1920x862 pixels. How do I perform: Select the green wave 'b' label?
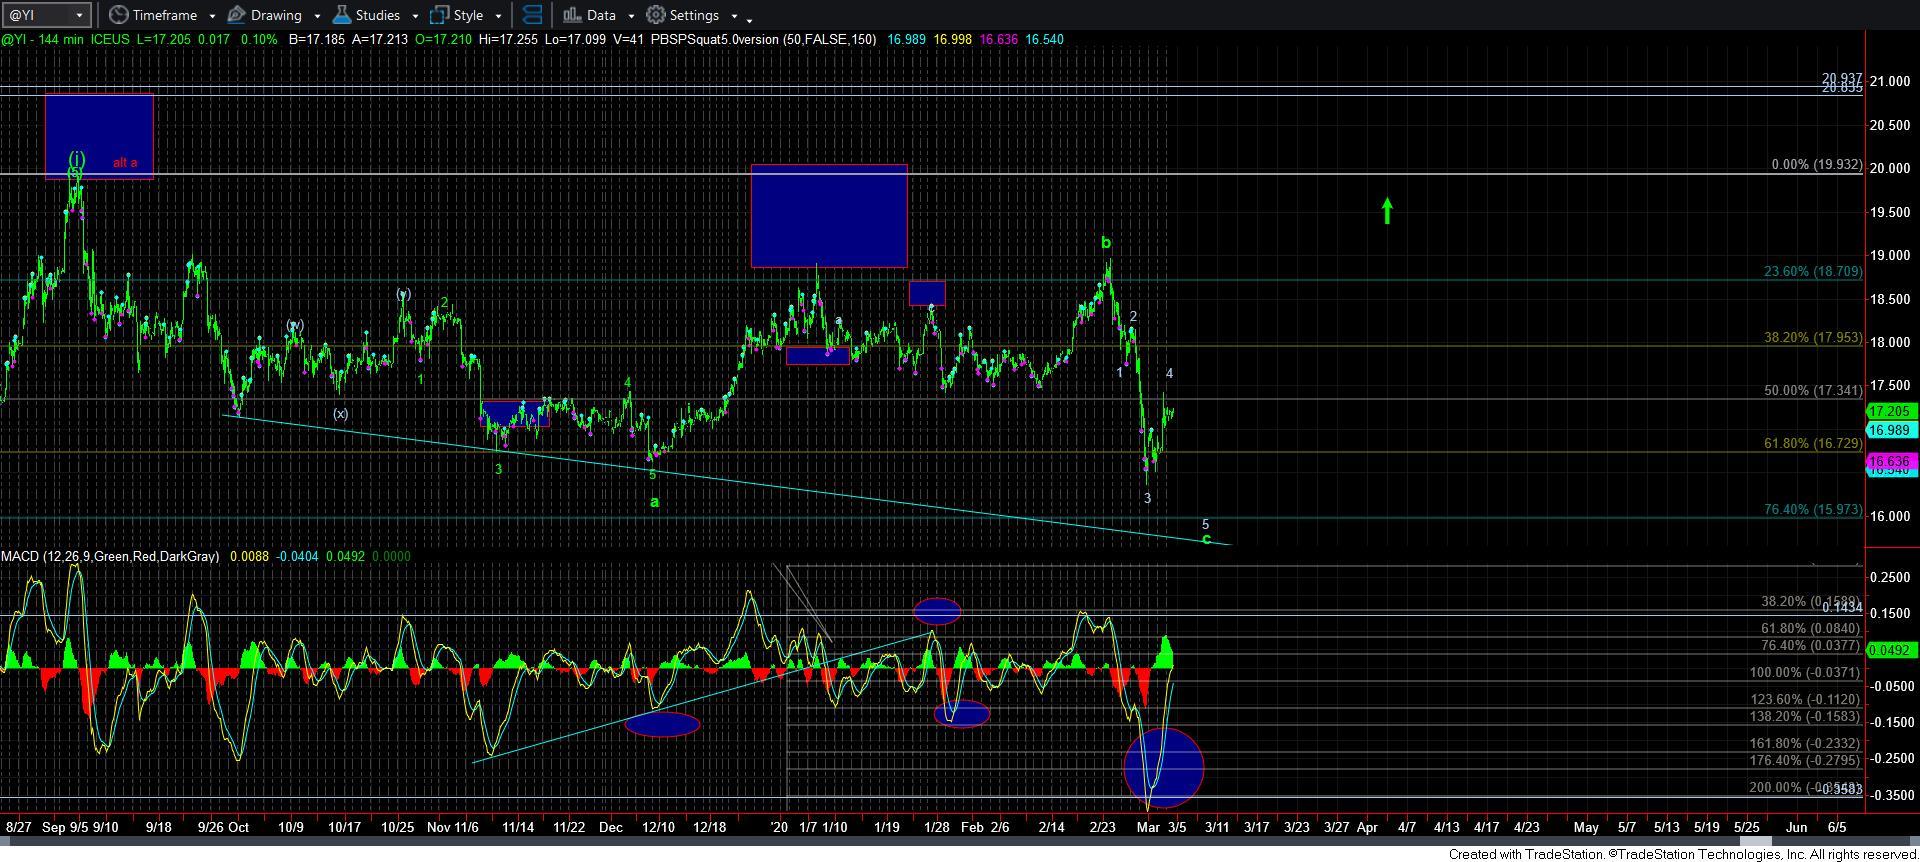[x=1106, y=242]
